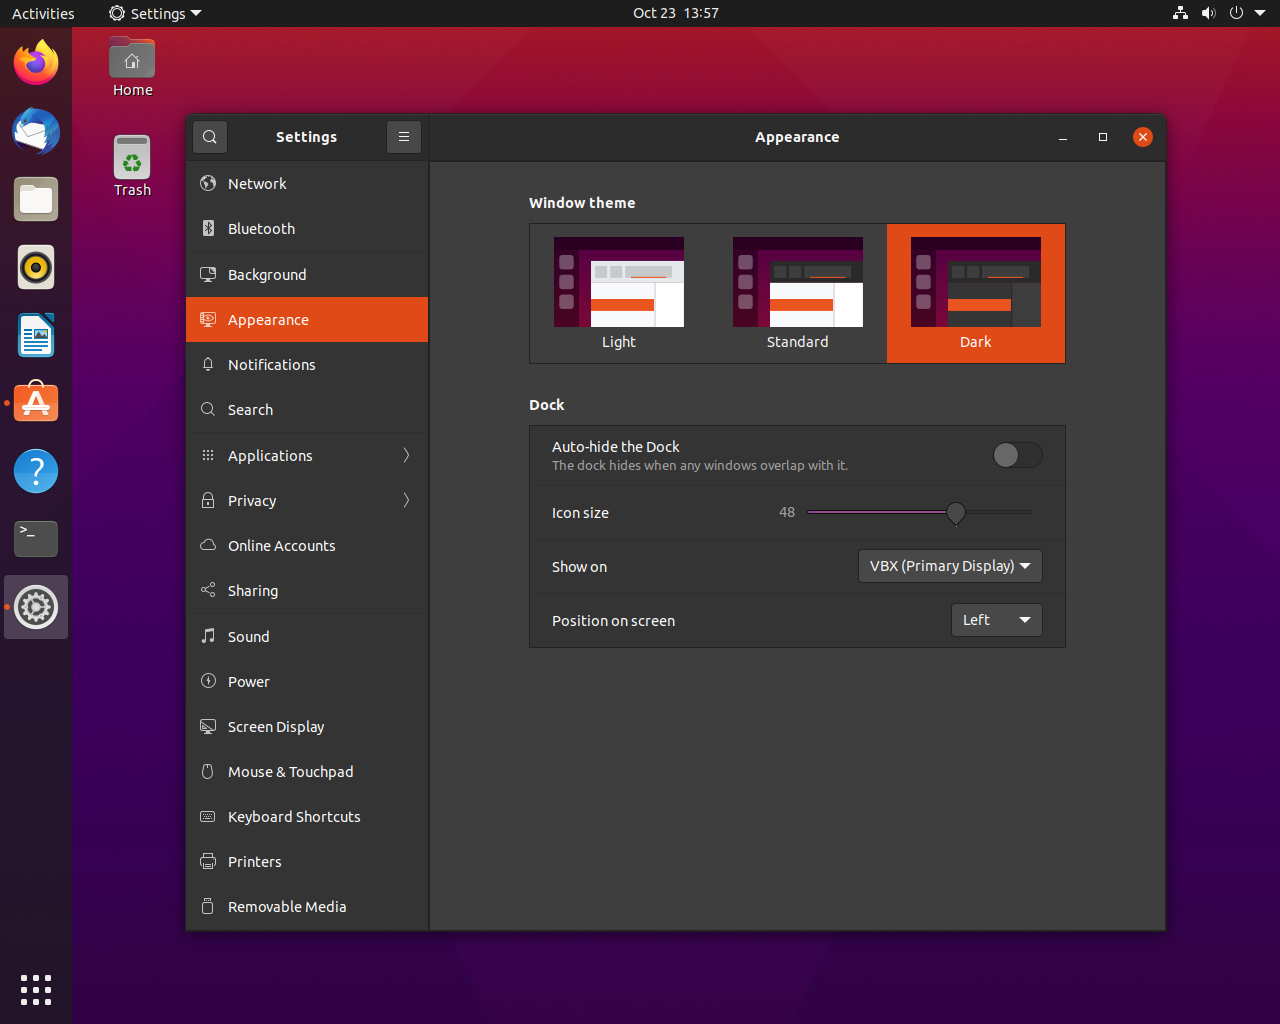This screenshot has height=1024, width=1280.
Task: Launch Terminal from the dock
Action: (x=36, y=539)
